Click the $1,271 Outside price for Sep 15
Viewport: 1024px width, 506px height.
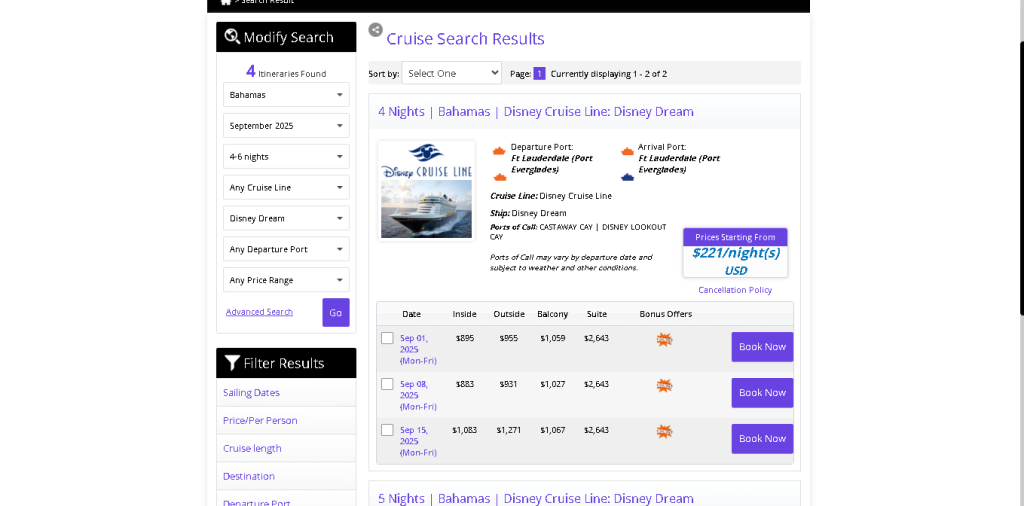tap(509, 430)
